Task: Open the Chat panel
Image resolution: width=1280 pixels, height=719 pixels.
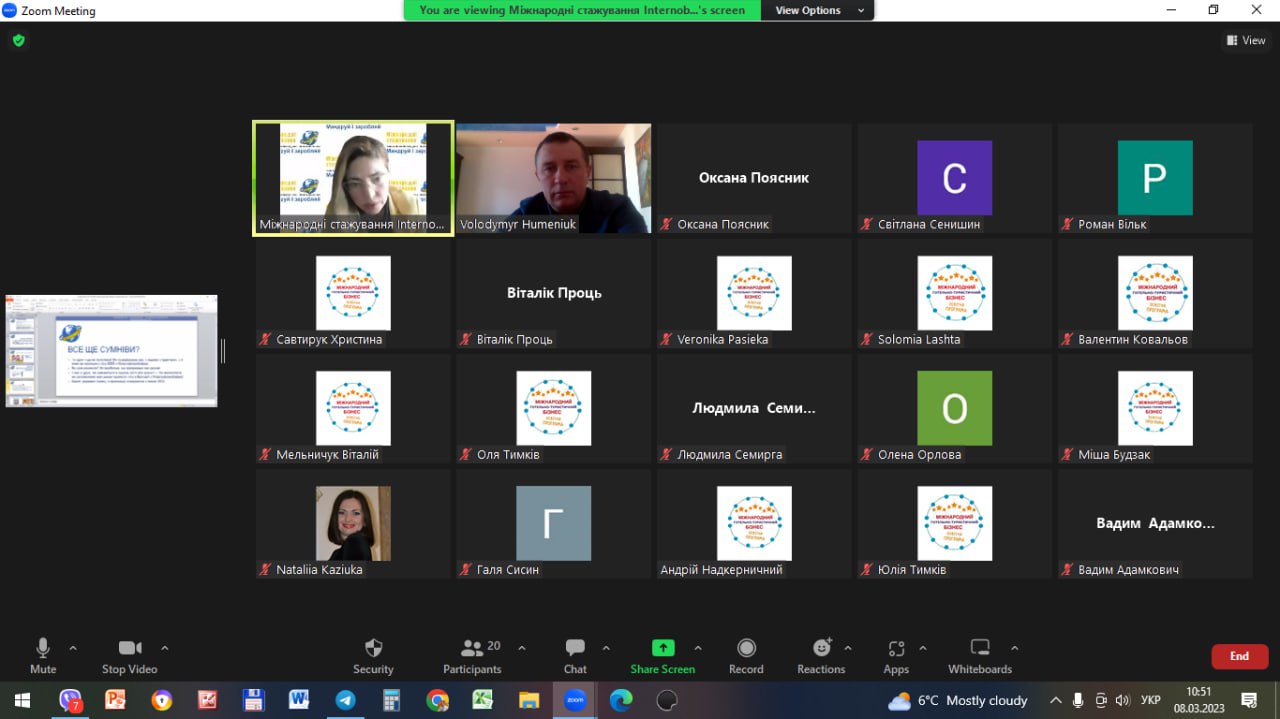Action: click(575, 648)
